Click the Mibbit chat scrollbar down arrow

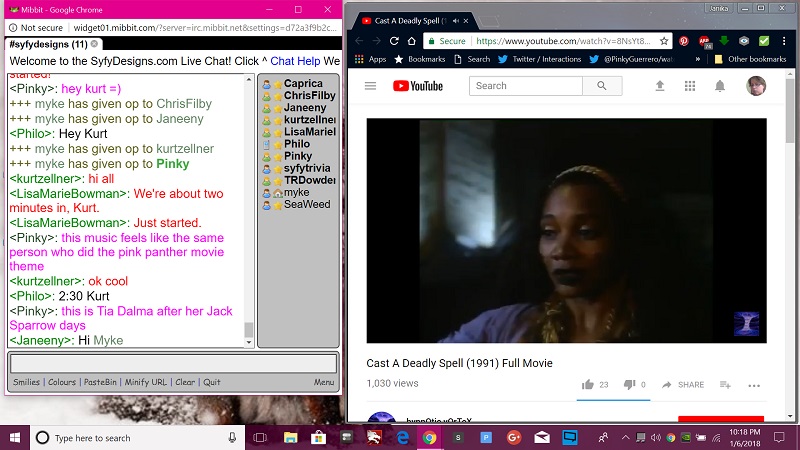(x=249, y=343)
